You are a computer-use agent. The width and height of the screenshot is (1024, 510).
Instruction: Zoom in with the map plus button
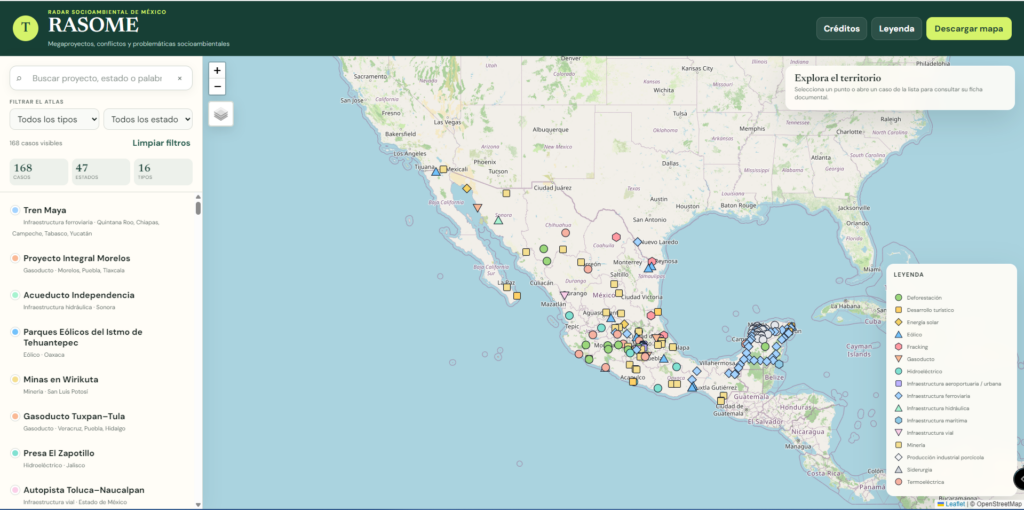tap(217, 71)
